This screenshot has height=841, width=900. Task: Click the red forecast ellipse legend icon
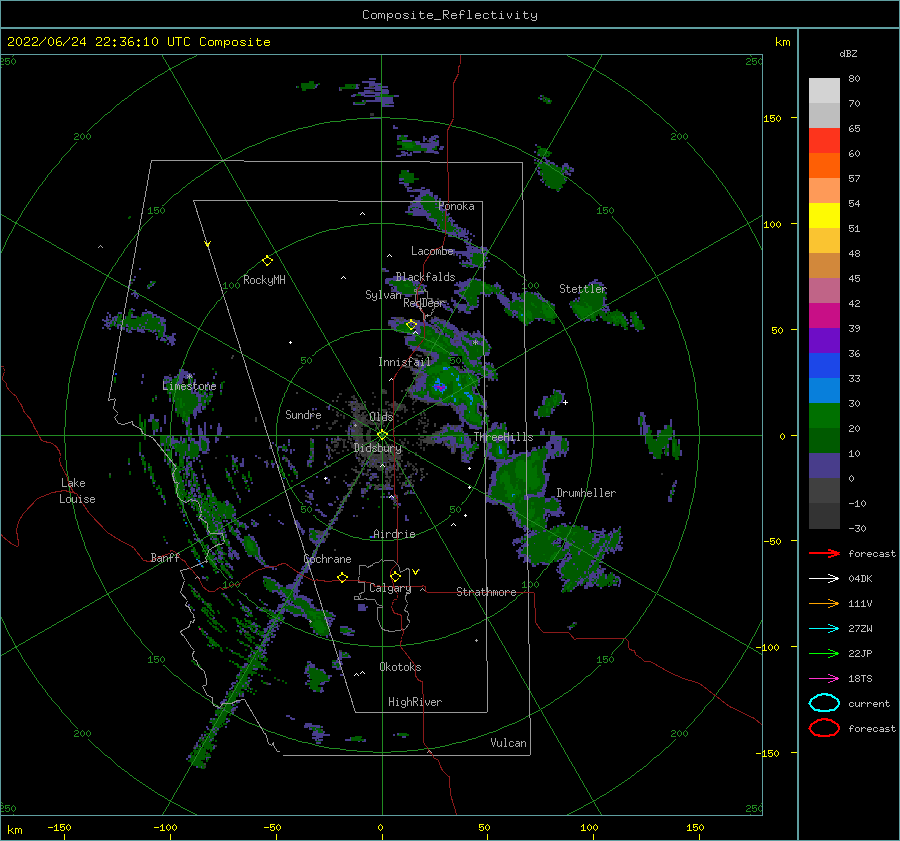point(824,728)
